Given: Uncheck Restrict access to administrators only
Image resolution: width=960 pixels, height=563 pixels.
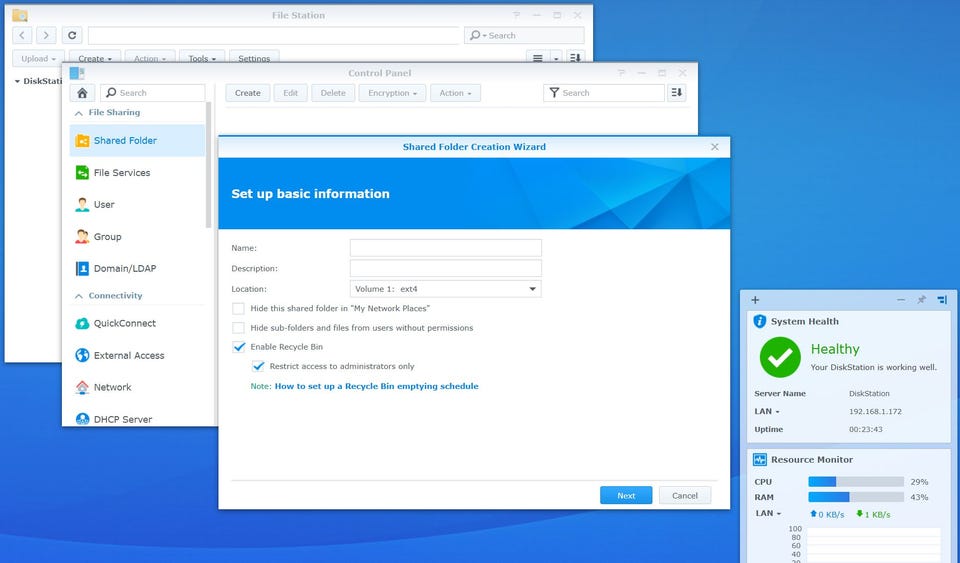Looking at the screenshot, I should click(258, 367).
